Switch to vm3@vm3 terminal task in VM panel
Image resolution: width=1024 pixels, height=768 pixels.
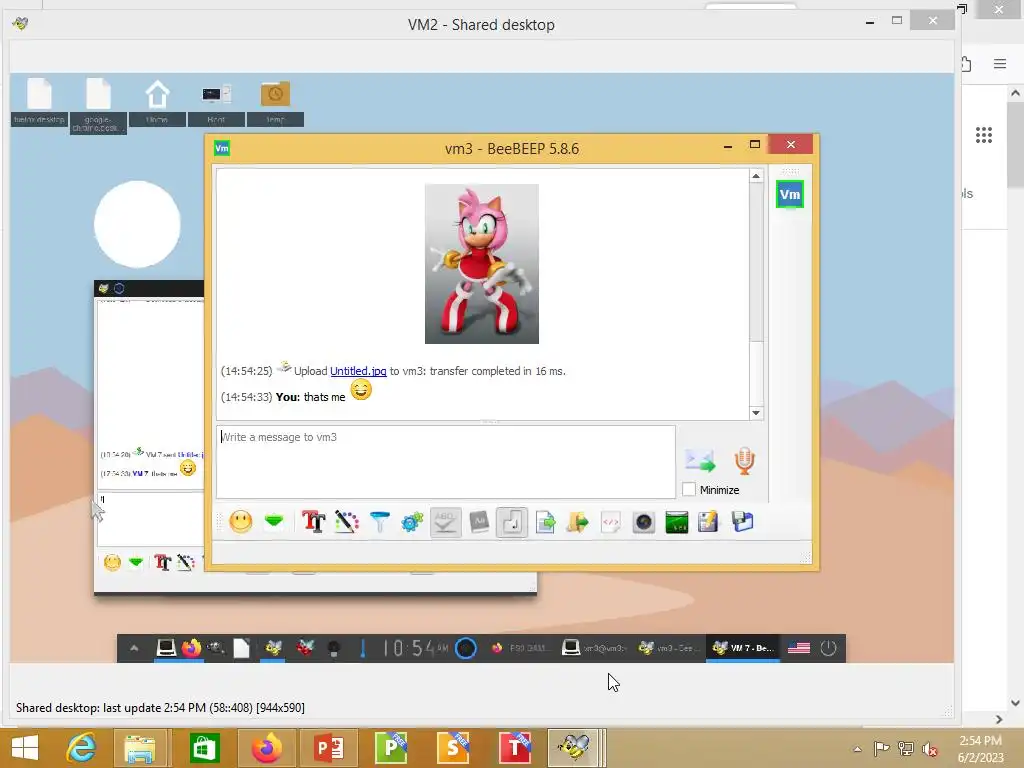point(594,648)
